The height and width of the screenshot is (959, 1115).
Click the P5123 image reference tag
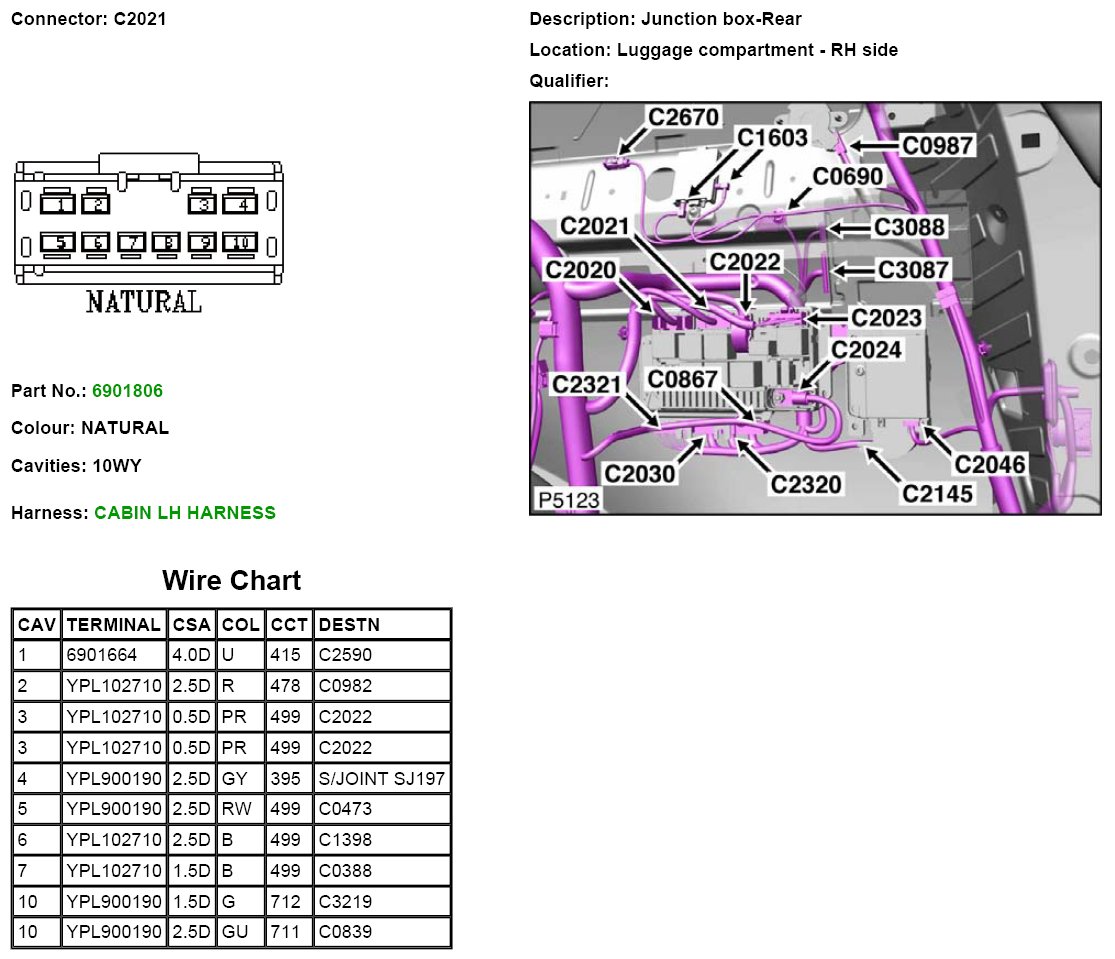(566, 499)
